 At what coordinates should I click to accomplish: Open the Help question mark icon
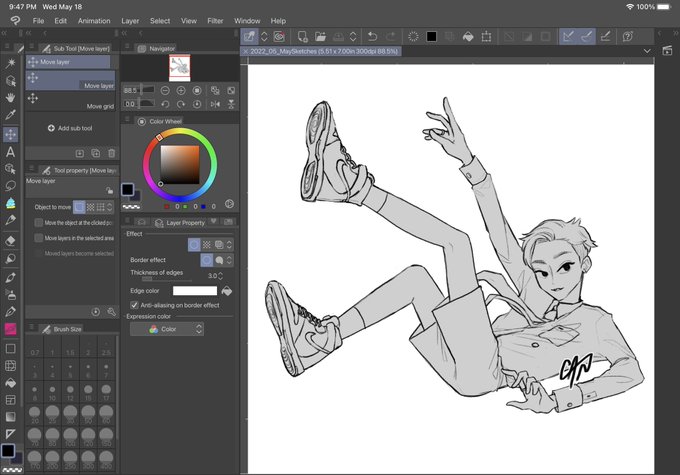628,37
